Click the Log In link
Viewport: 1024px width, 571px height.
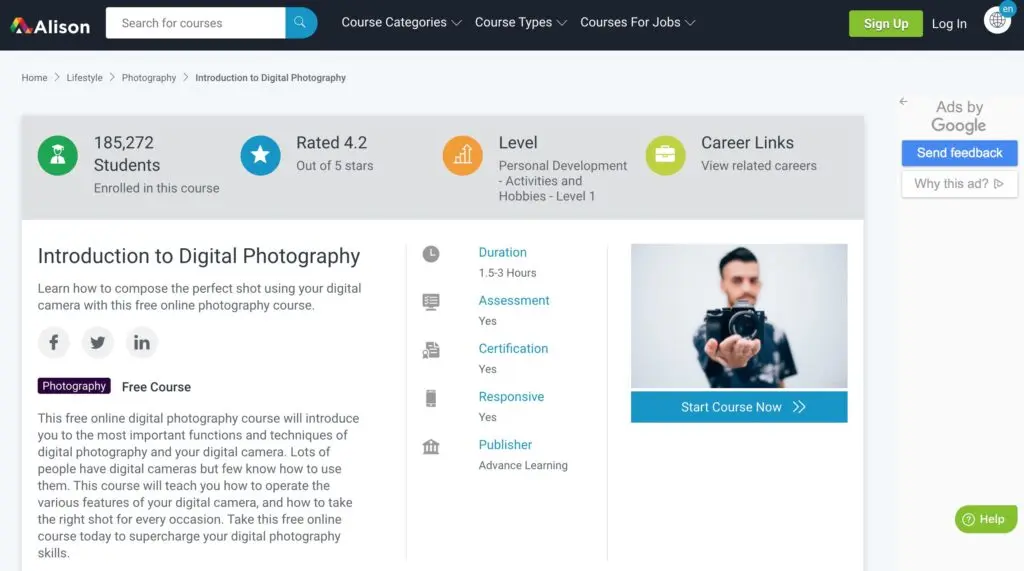point(949,24)
